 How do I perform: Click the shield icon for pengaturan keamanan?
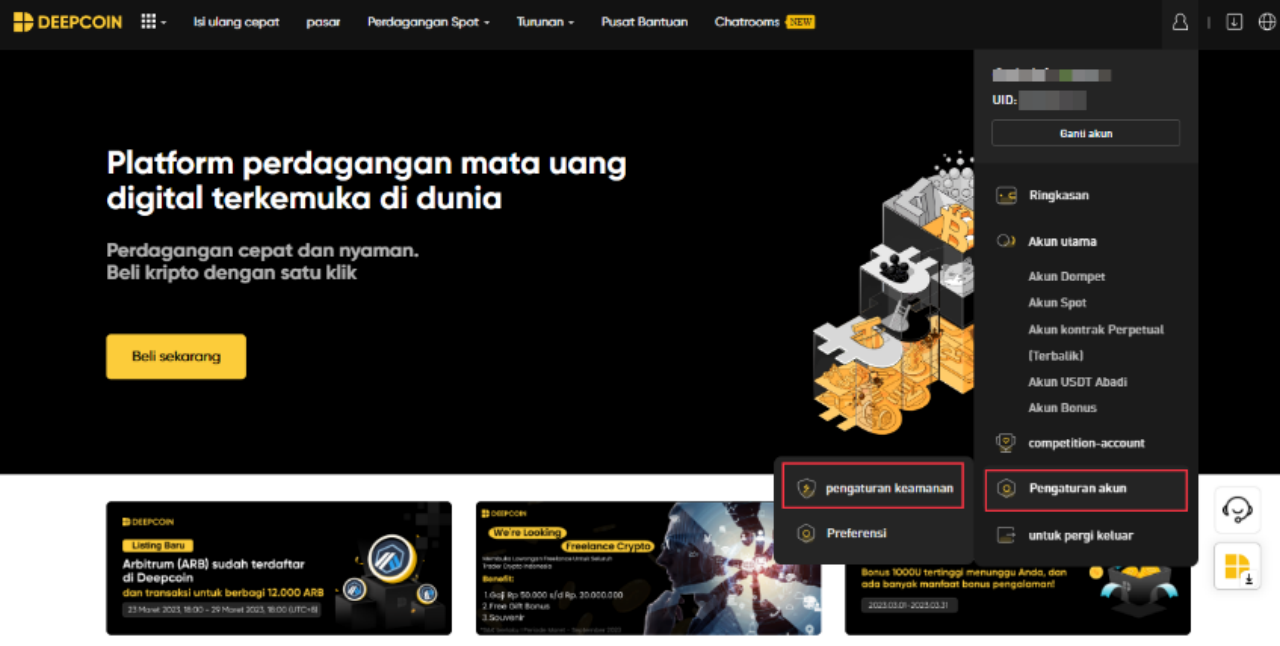[806, 489]
